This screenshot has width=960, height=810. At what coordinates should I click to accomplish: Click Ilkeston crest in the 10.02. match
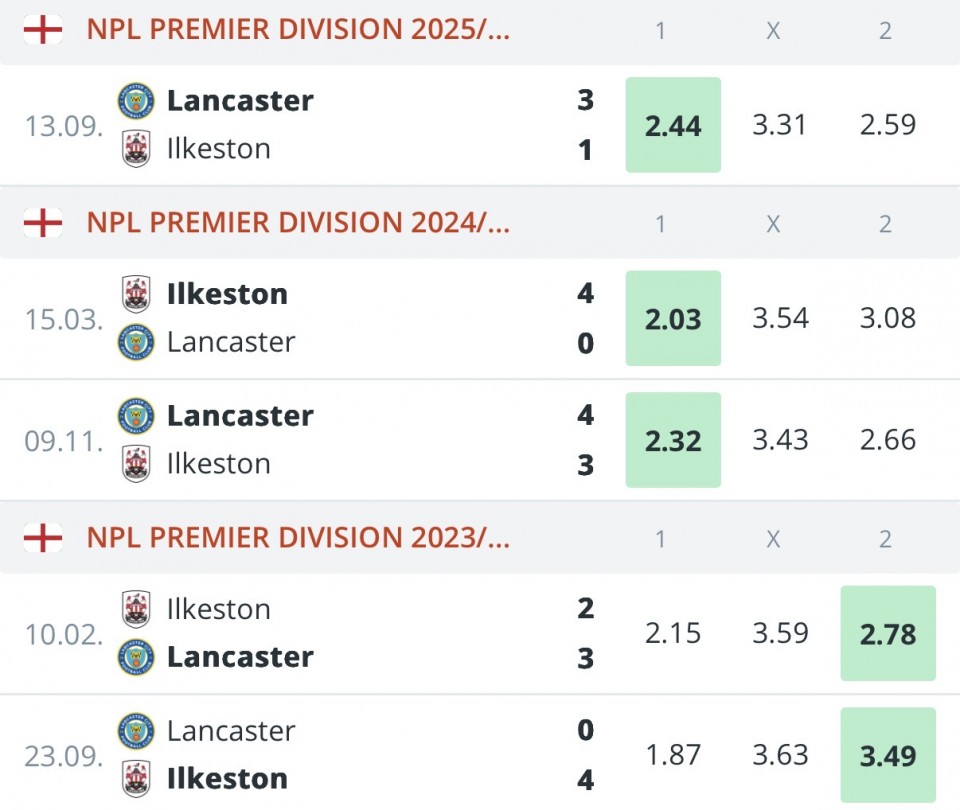click(136, 609)
